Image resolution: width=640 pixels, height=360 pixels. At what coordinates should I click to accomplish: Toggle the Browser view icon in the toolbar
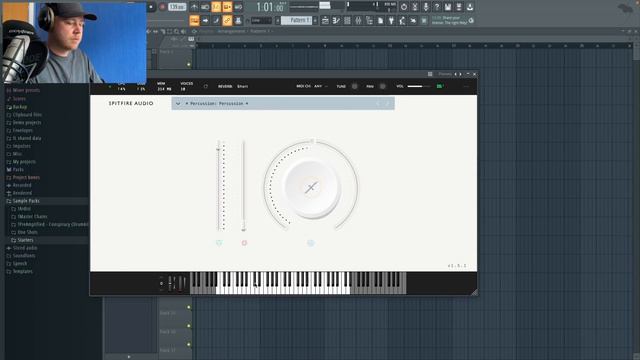369,20
